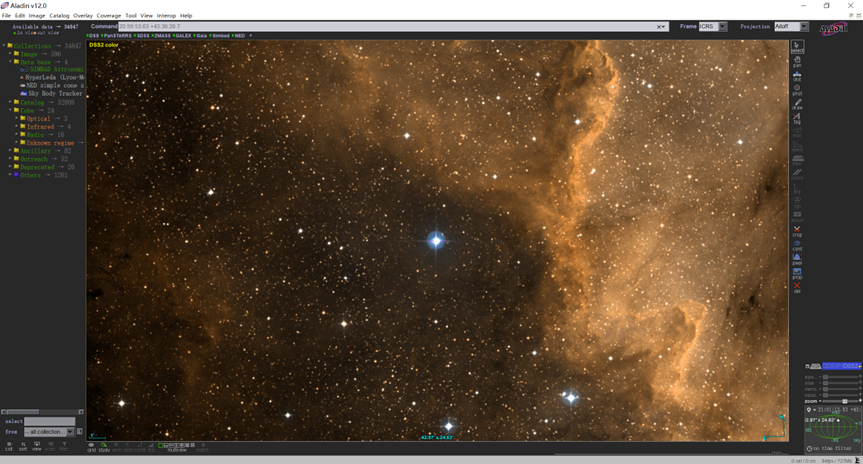863x464 pixels.
Task: Expand the Radio cube folder
Action: [x=17, y=134]
